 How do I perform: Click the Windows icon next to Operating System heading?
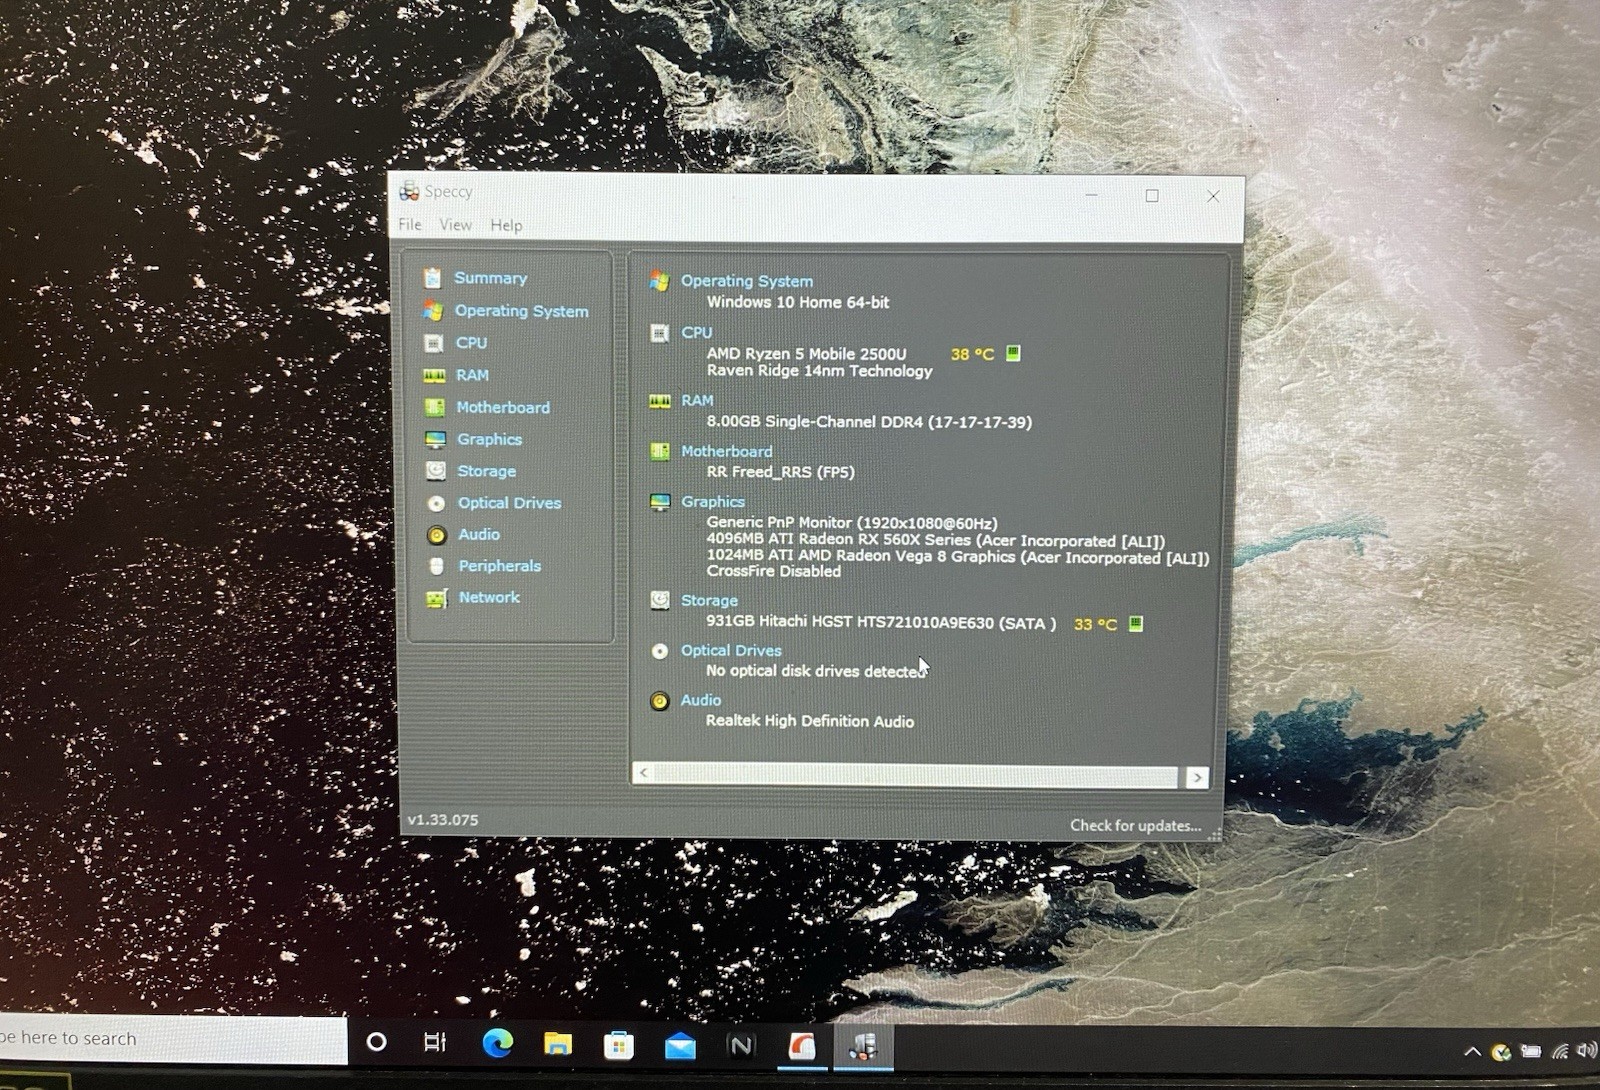659,281
